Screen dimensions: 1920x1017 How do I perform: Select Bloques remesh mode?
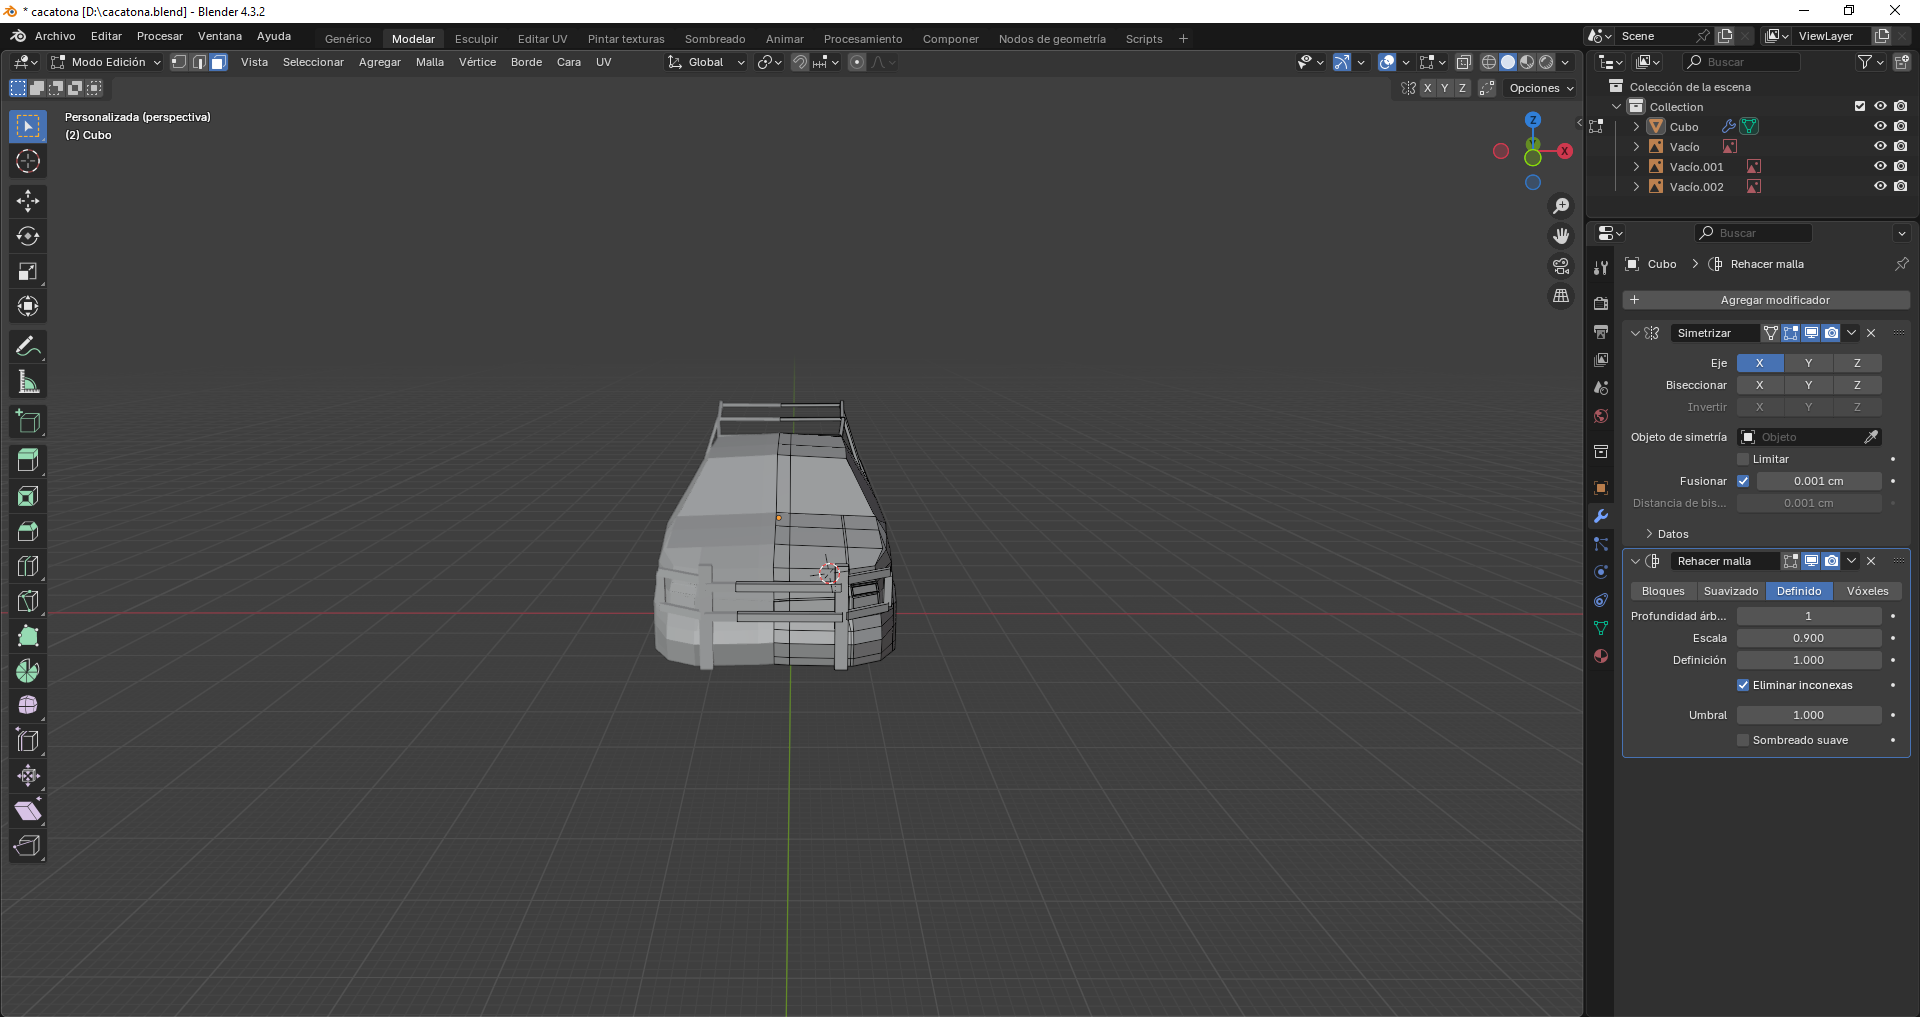pos(1663,591)
